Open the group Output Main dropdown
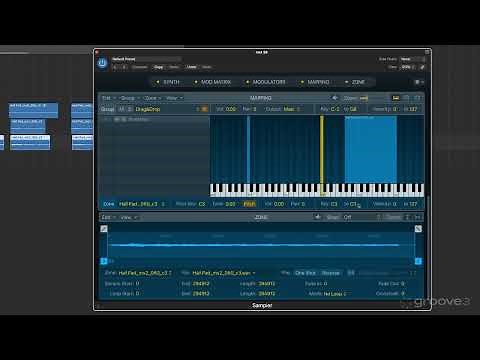 (292, 109)
